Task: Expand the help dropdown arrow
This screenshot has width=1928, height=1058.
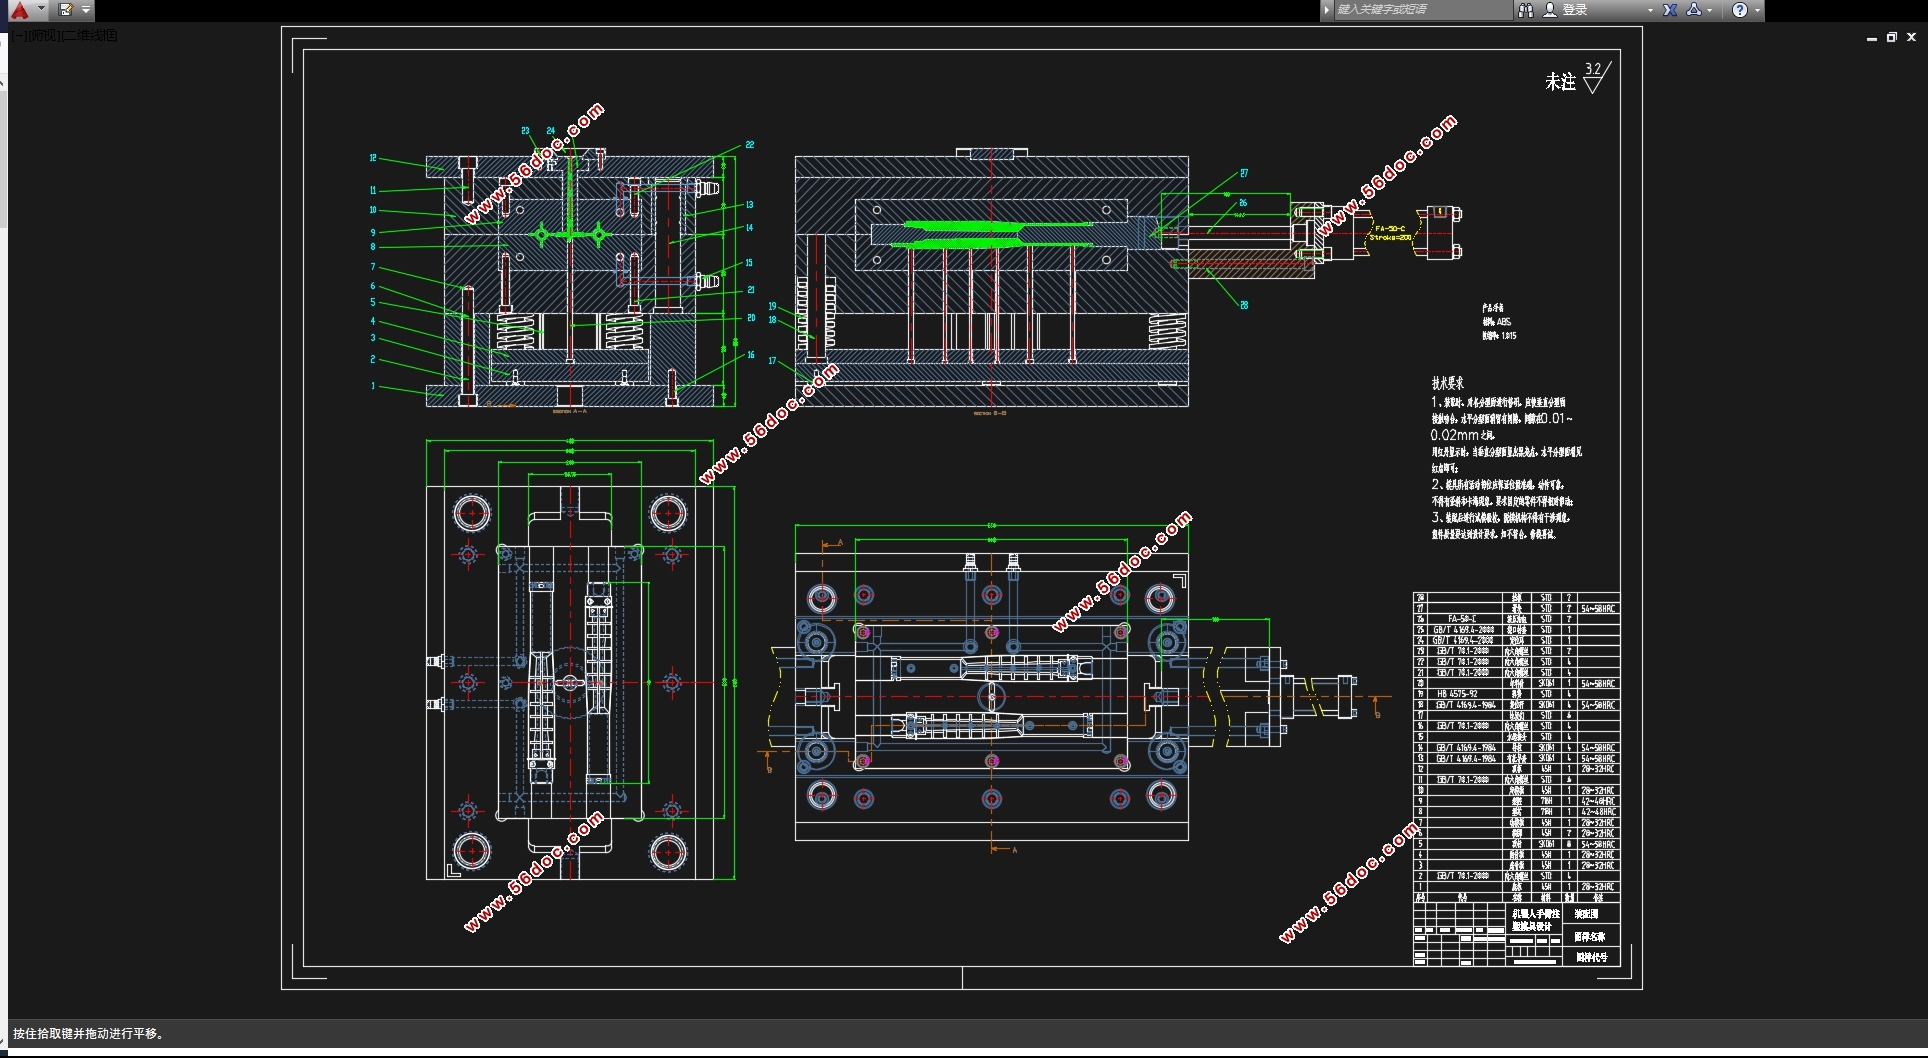Action: click(1757, 10)
